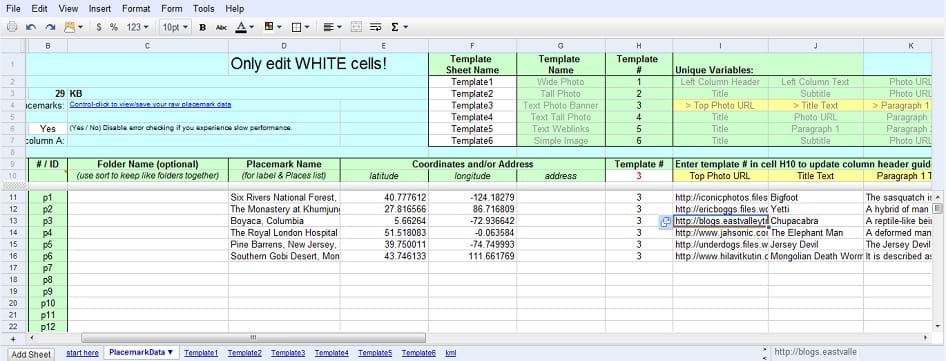Select the latitude 51.518083 cell

click(x=384, y=232)
